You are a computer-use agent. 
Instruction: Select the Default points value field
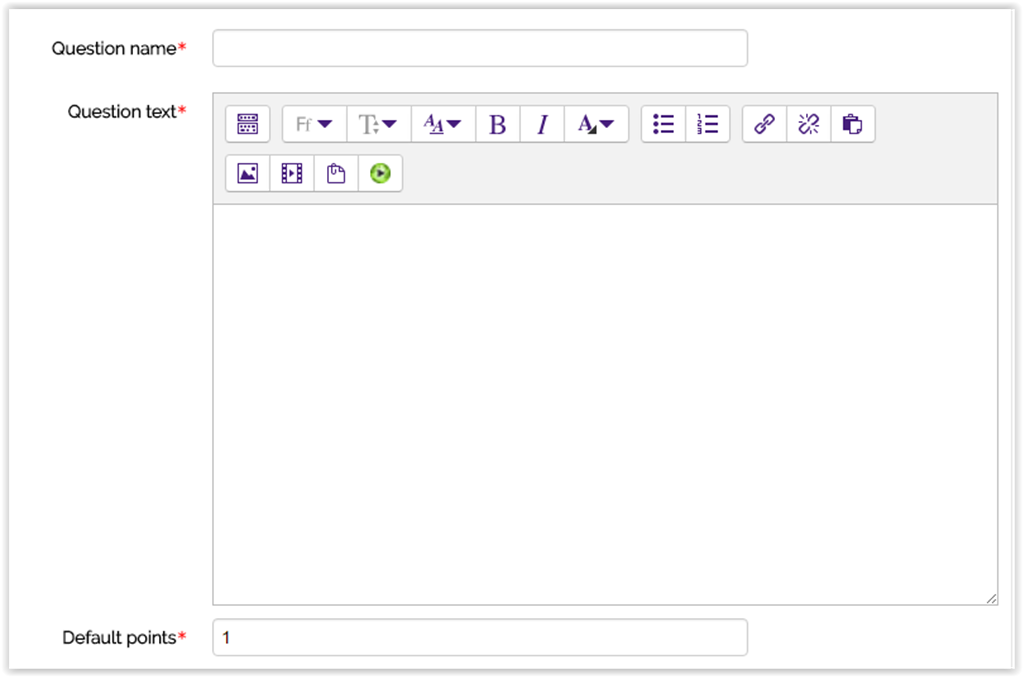pos(479,637)
